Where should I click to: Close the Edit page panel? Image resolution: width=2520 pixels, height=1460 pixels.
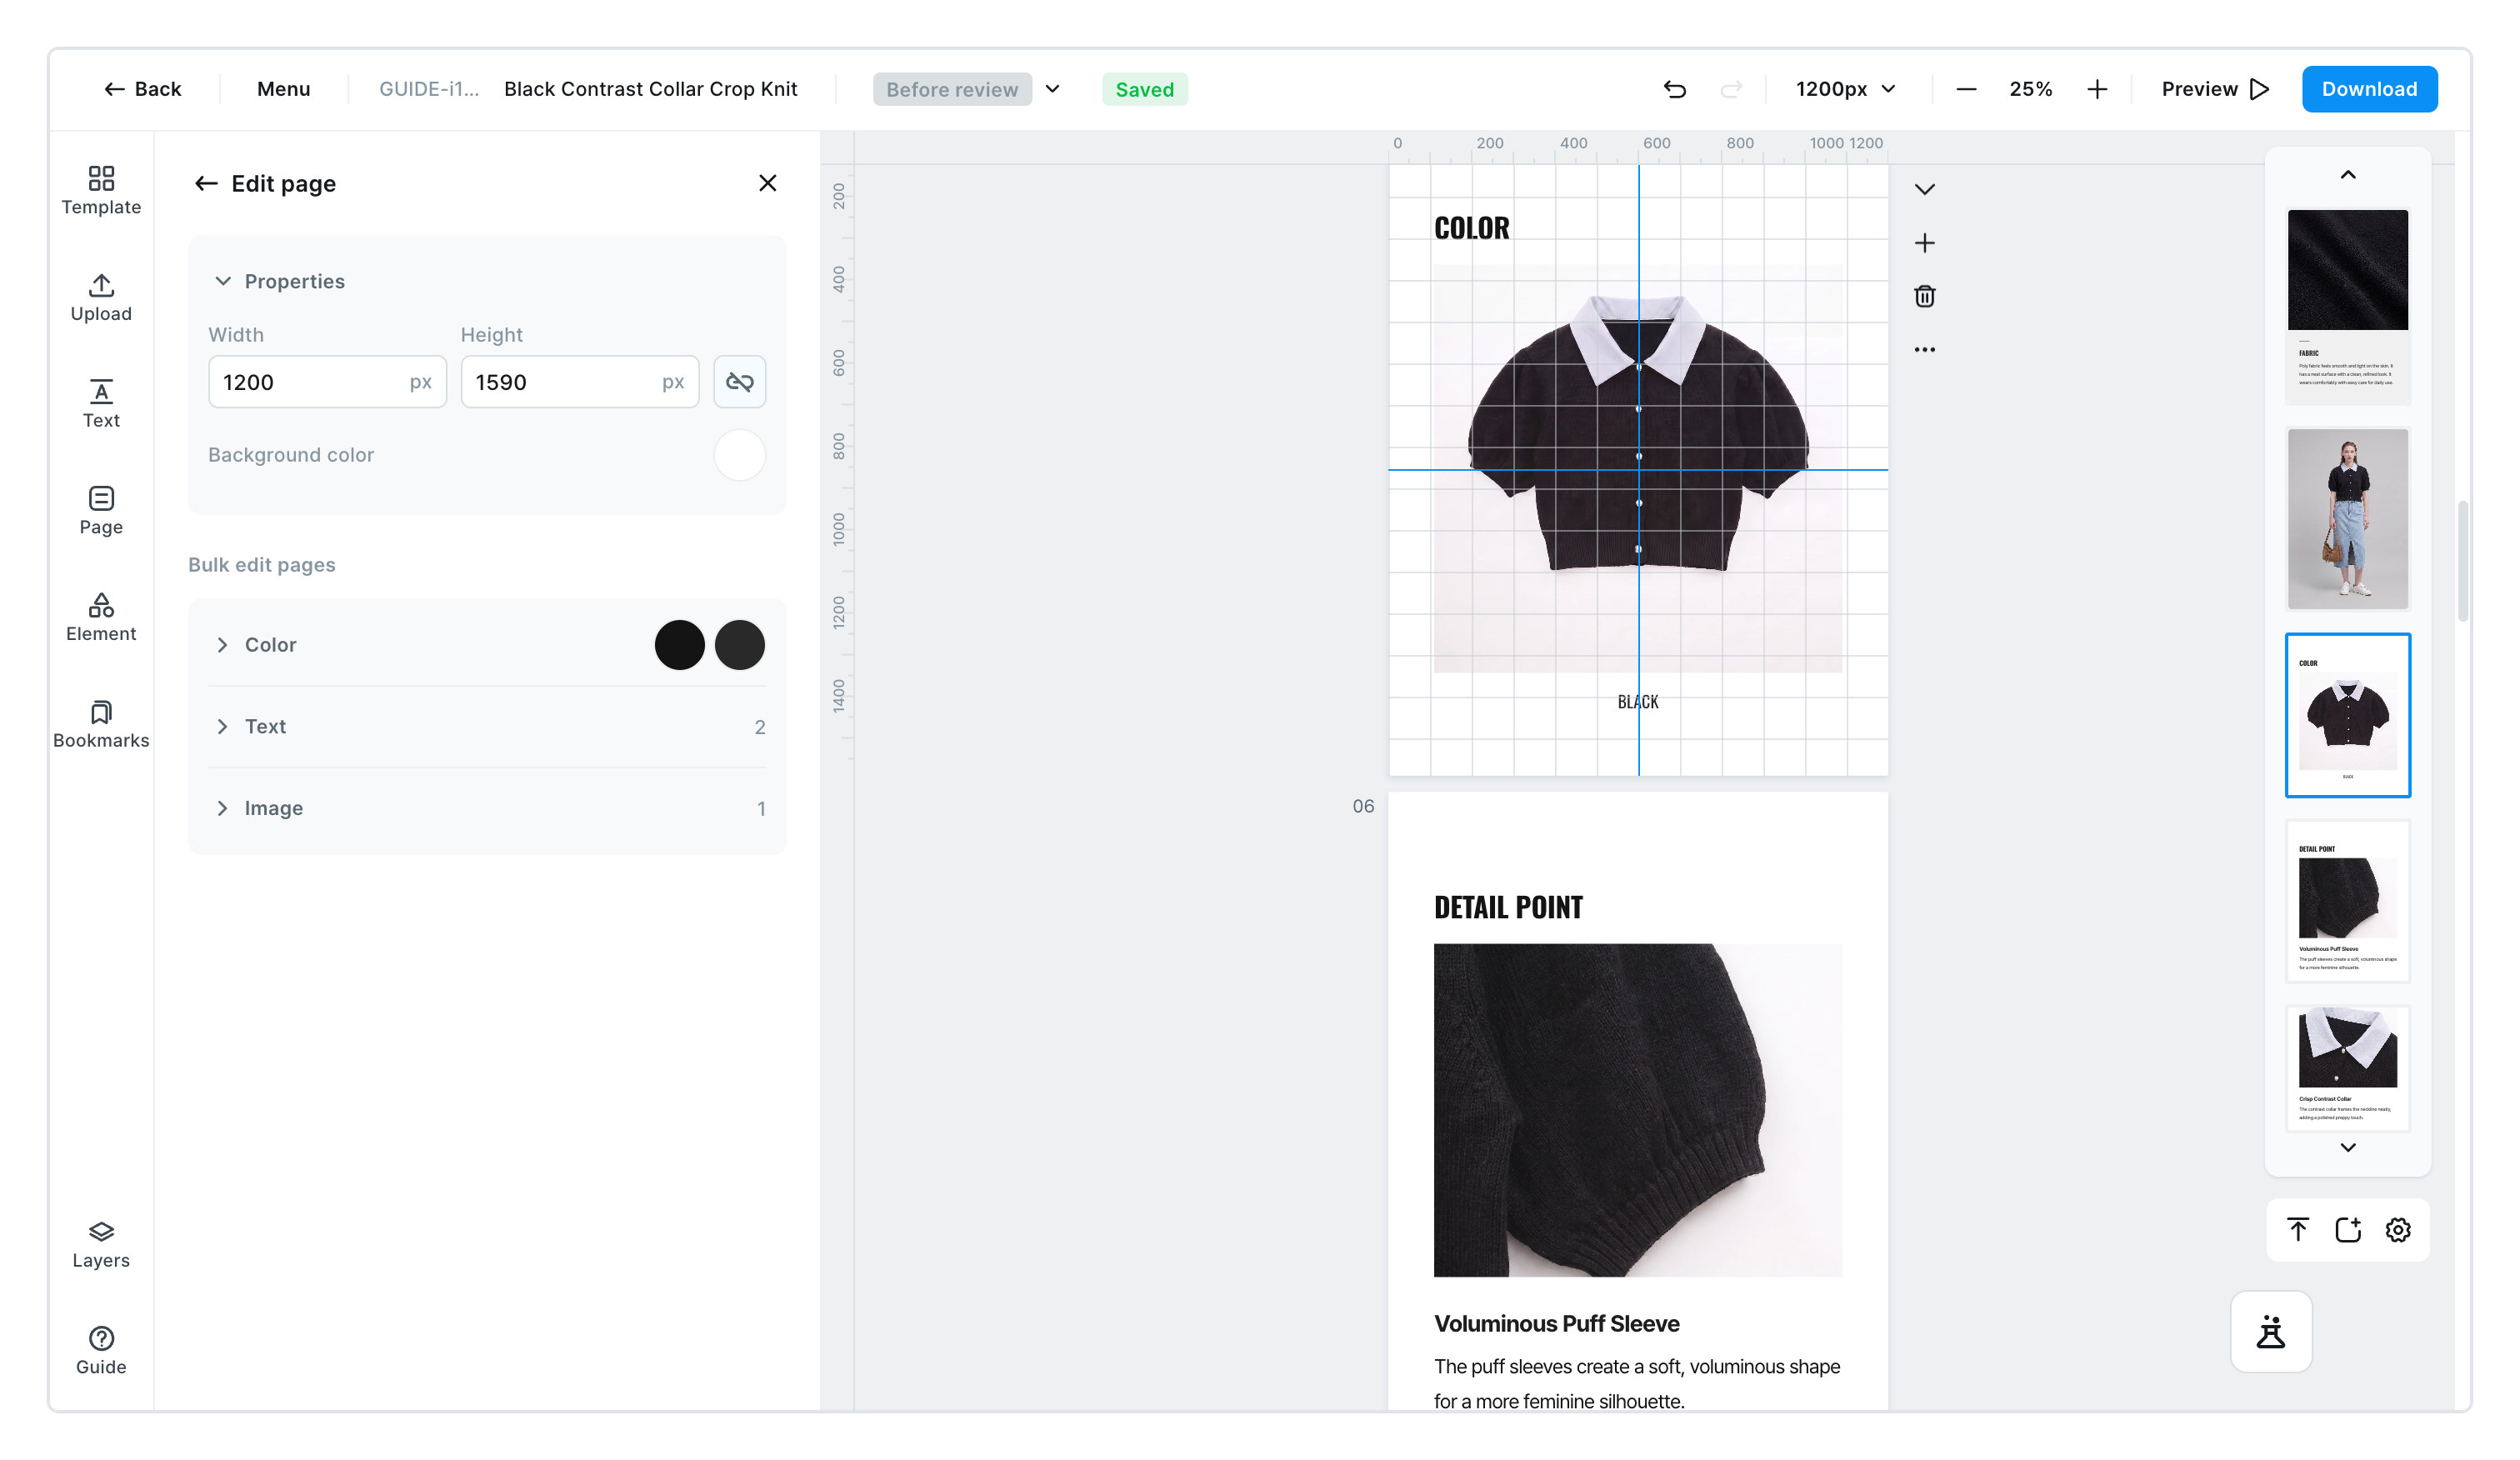[x=768, y=183]
